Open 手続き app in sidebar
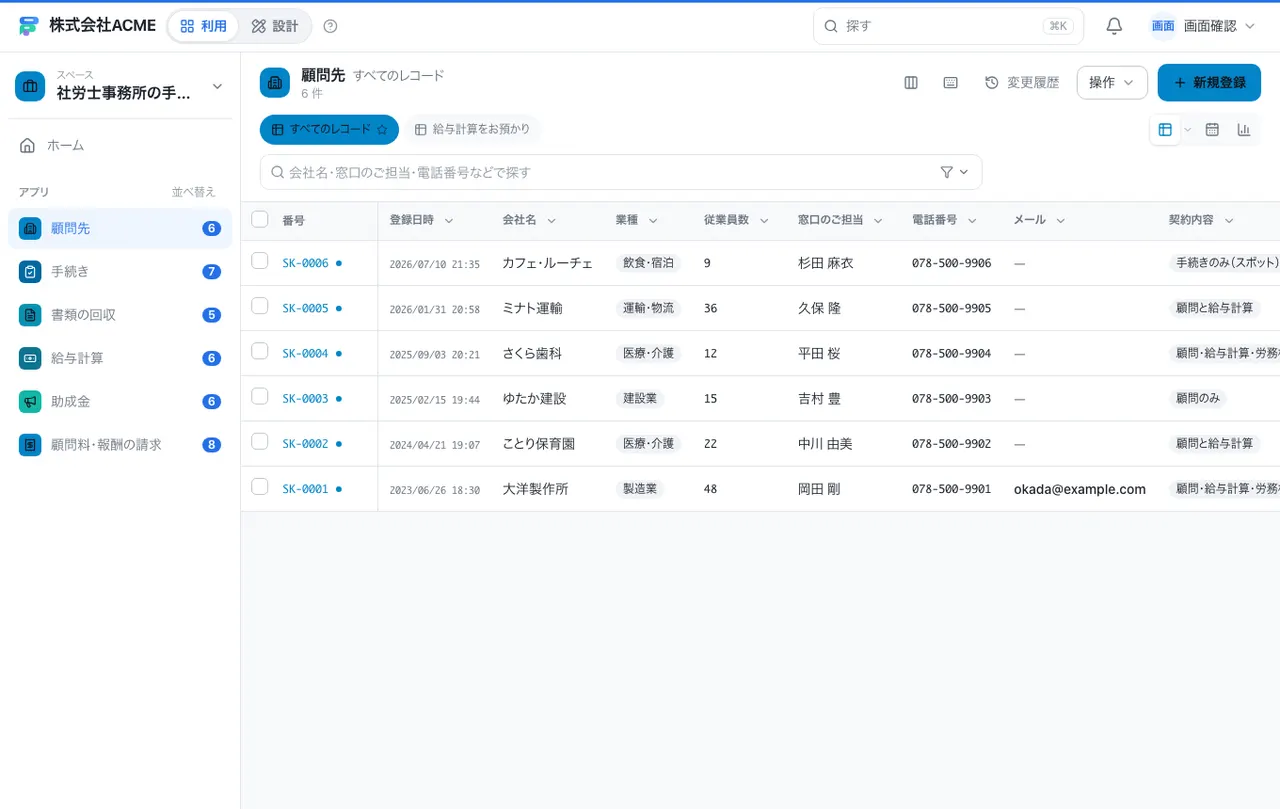The height and width of the screenshot is (809, 1280). pyautogui.click(x=120, y=271)
